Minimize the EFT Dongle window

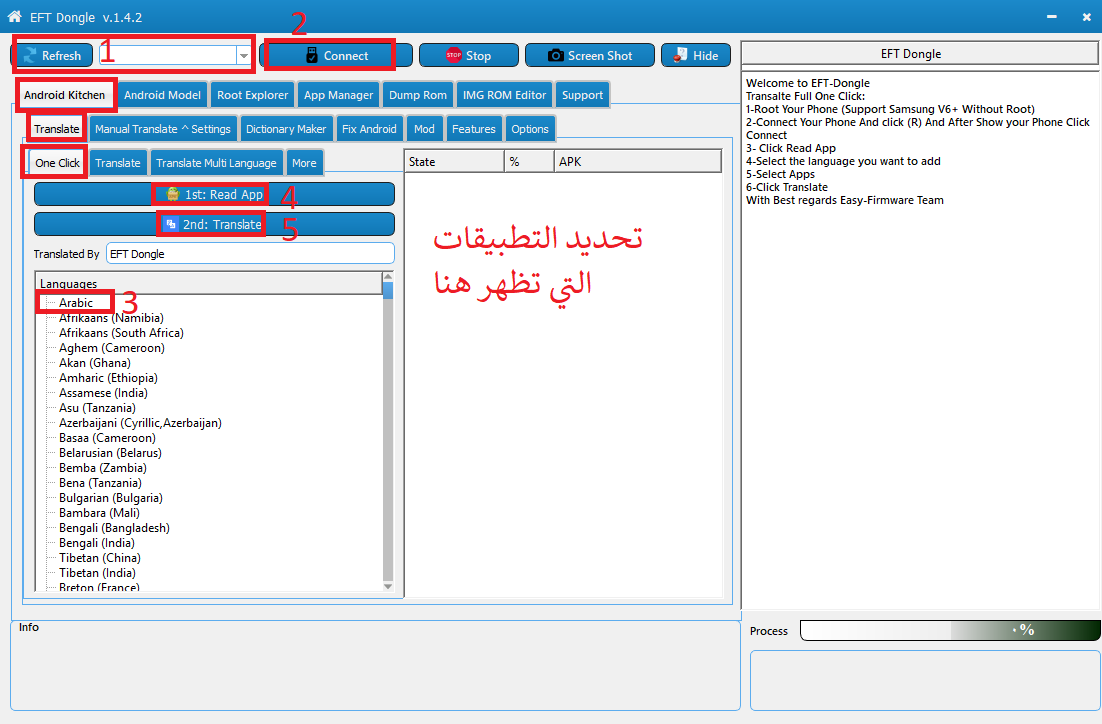1051,17
